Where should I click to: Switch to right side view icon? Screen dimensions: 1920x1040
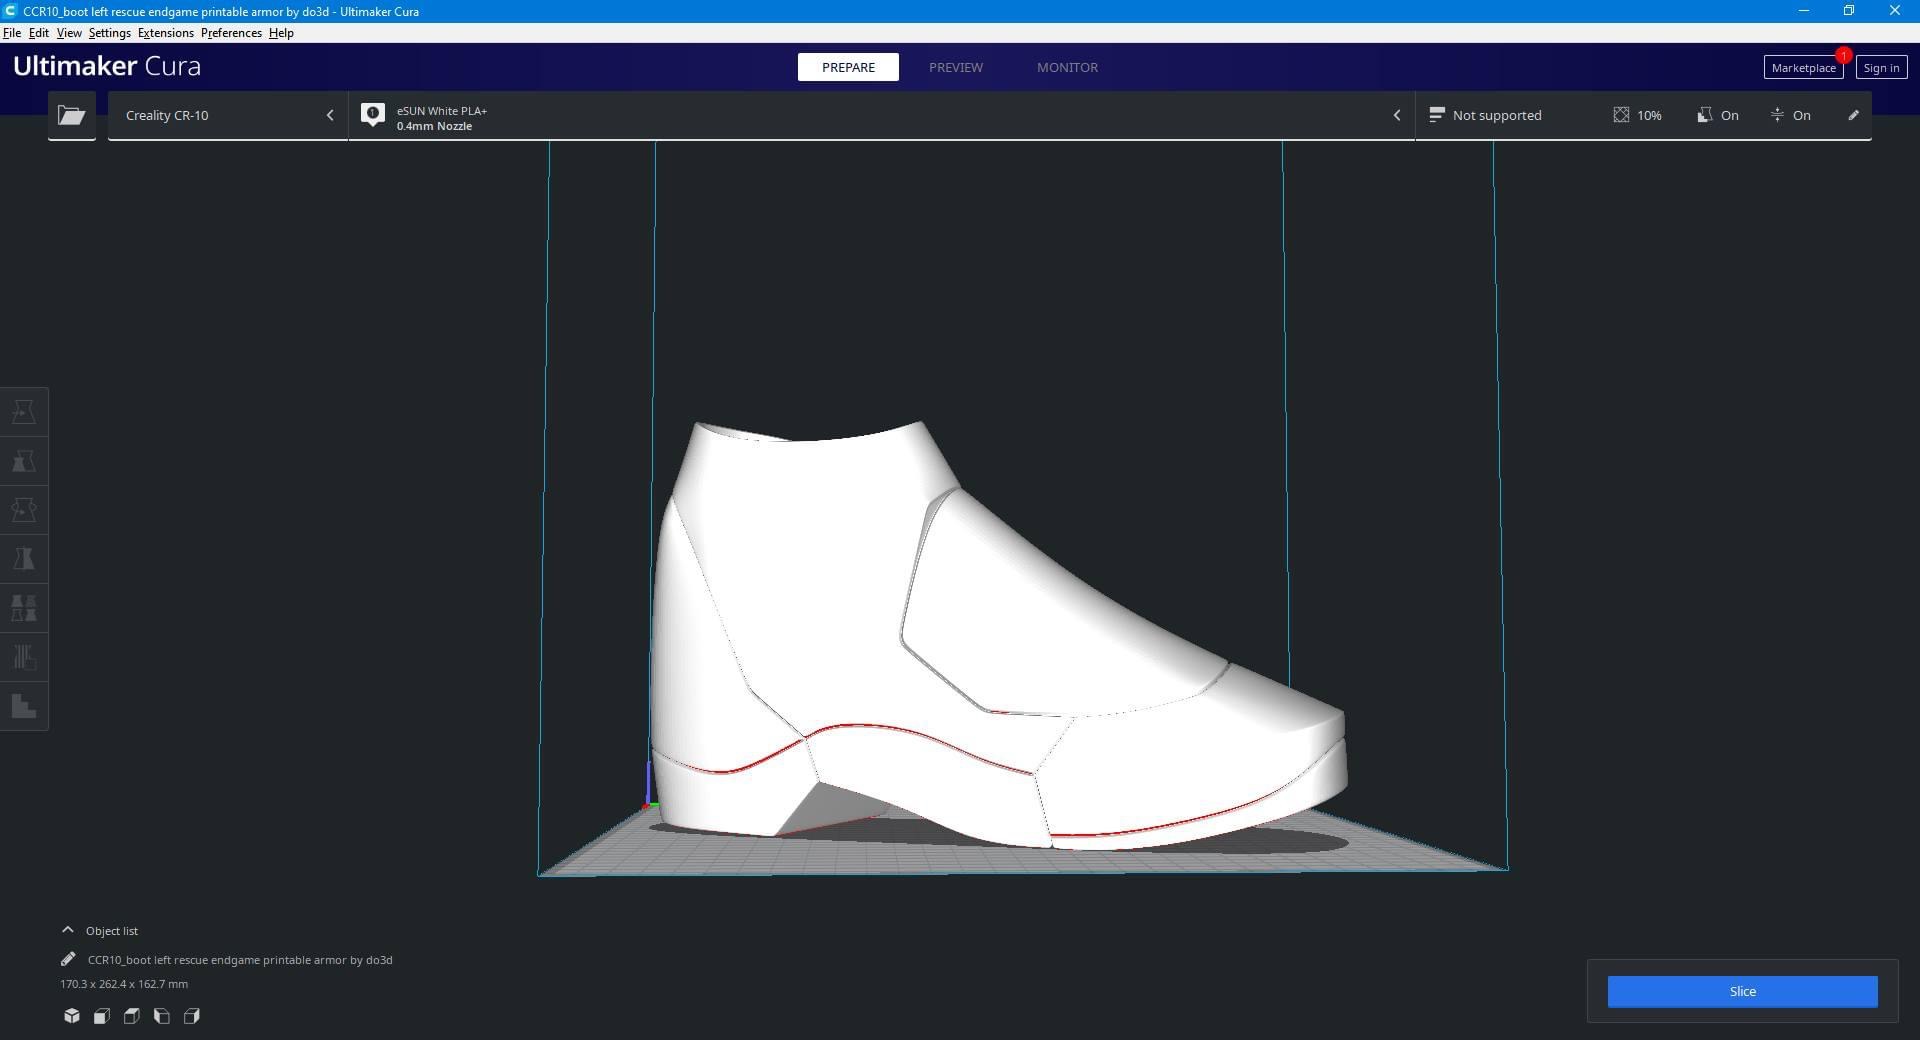(x=192, y=1016)
